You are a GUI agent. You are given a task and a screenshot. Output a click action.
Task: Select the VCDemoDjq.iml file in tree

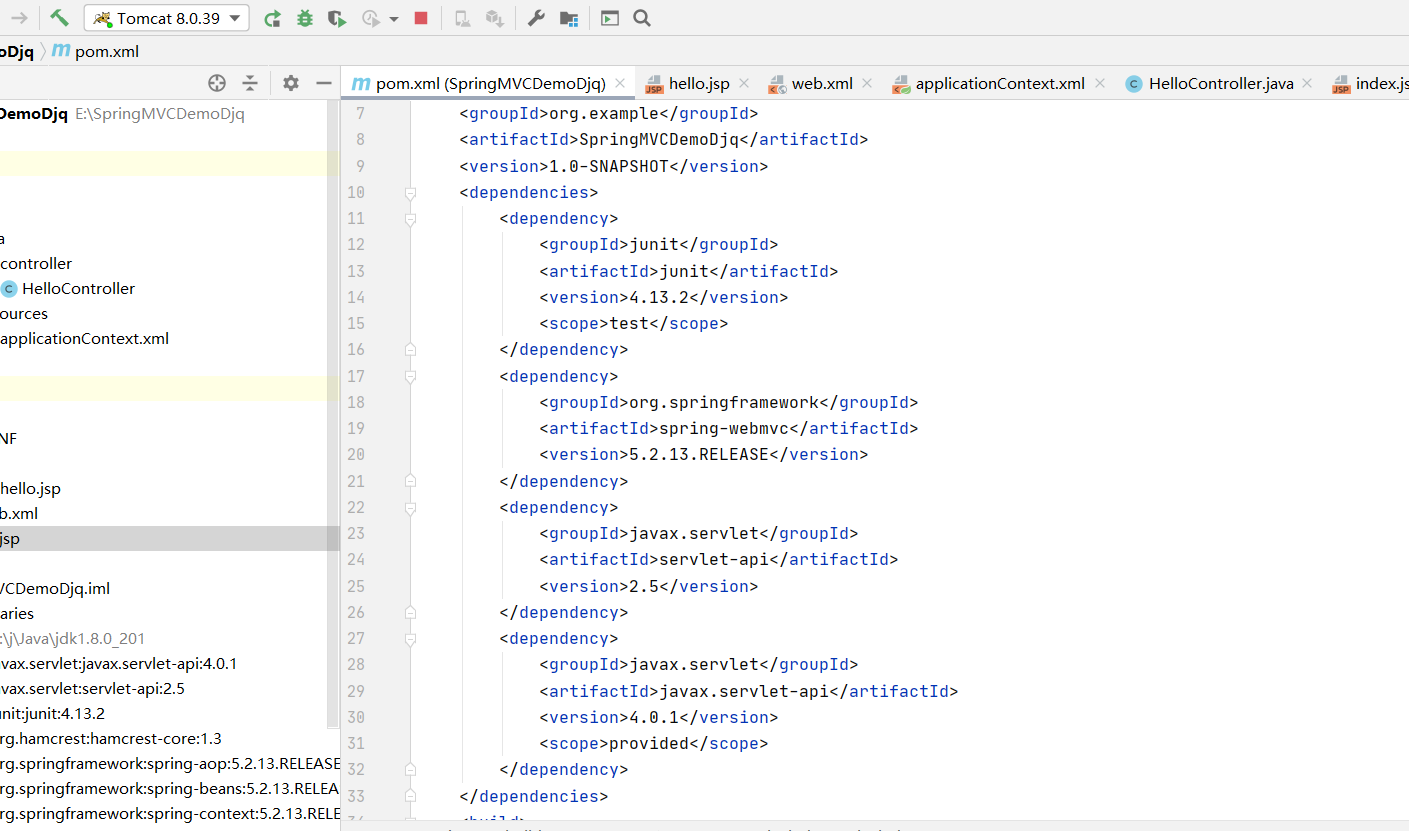point(55,588)
